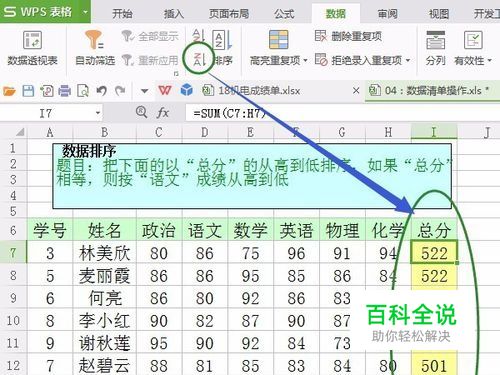Click the 学号 header cell
Screen dimensions: 500x375
pos(50,230)
